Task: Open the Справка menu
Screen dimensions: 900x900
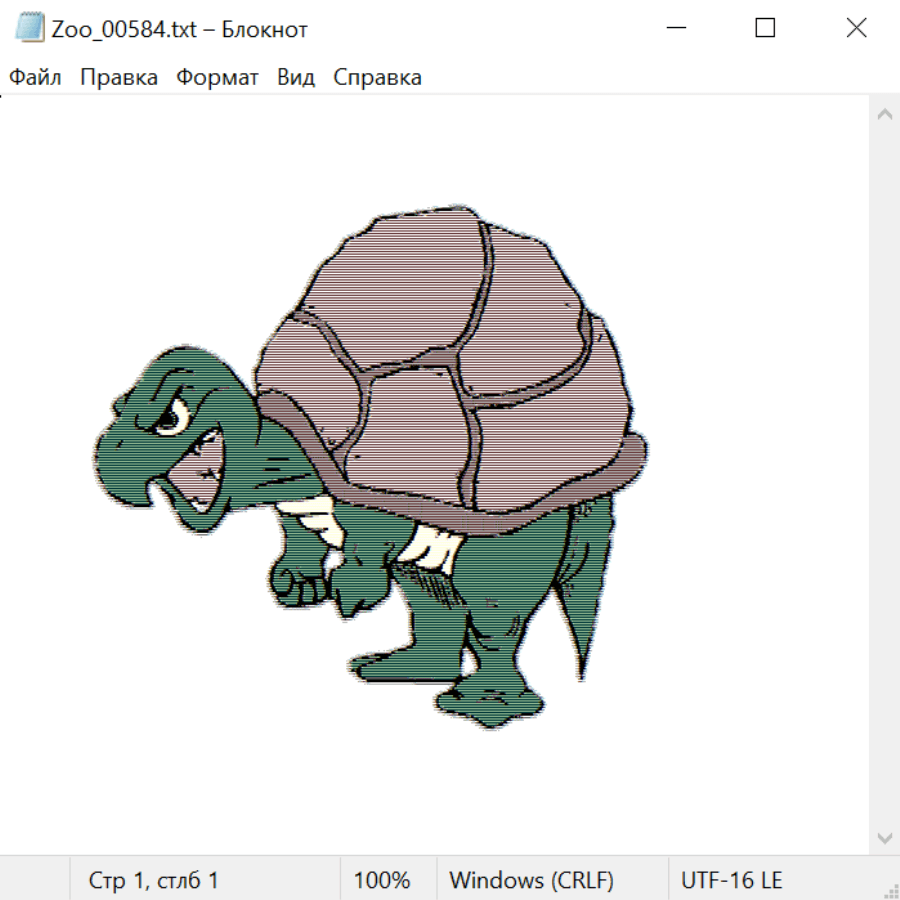Action: [377, 78]
